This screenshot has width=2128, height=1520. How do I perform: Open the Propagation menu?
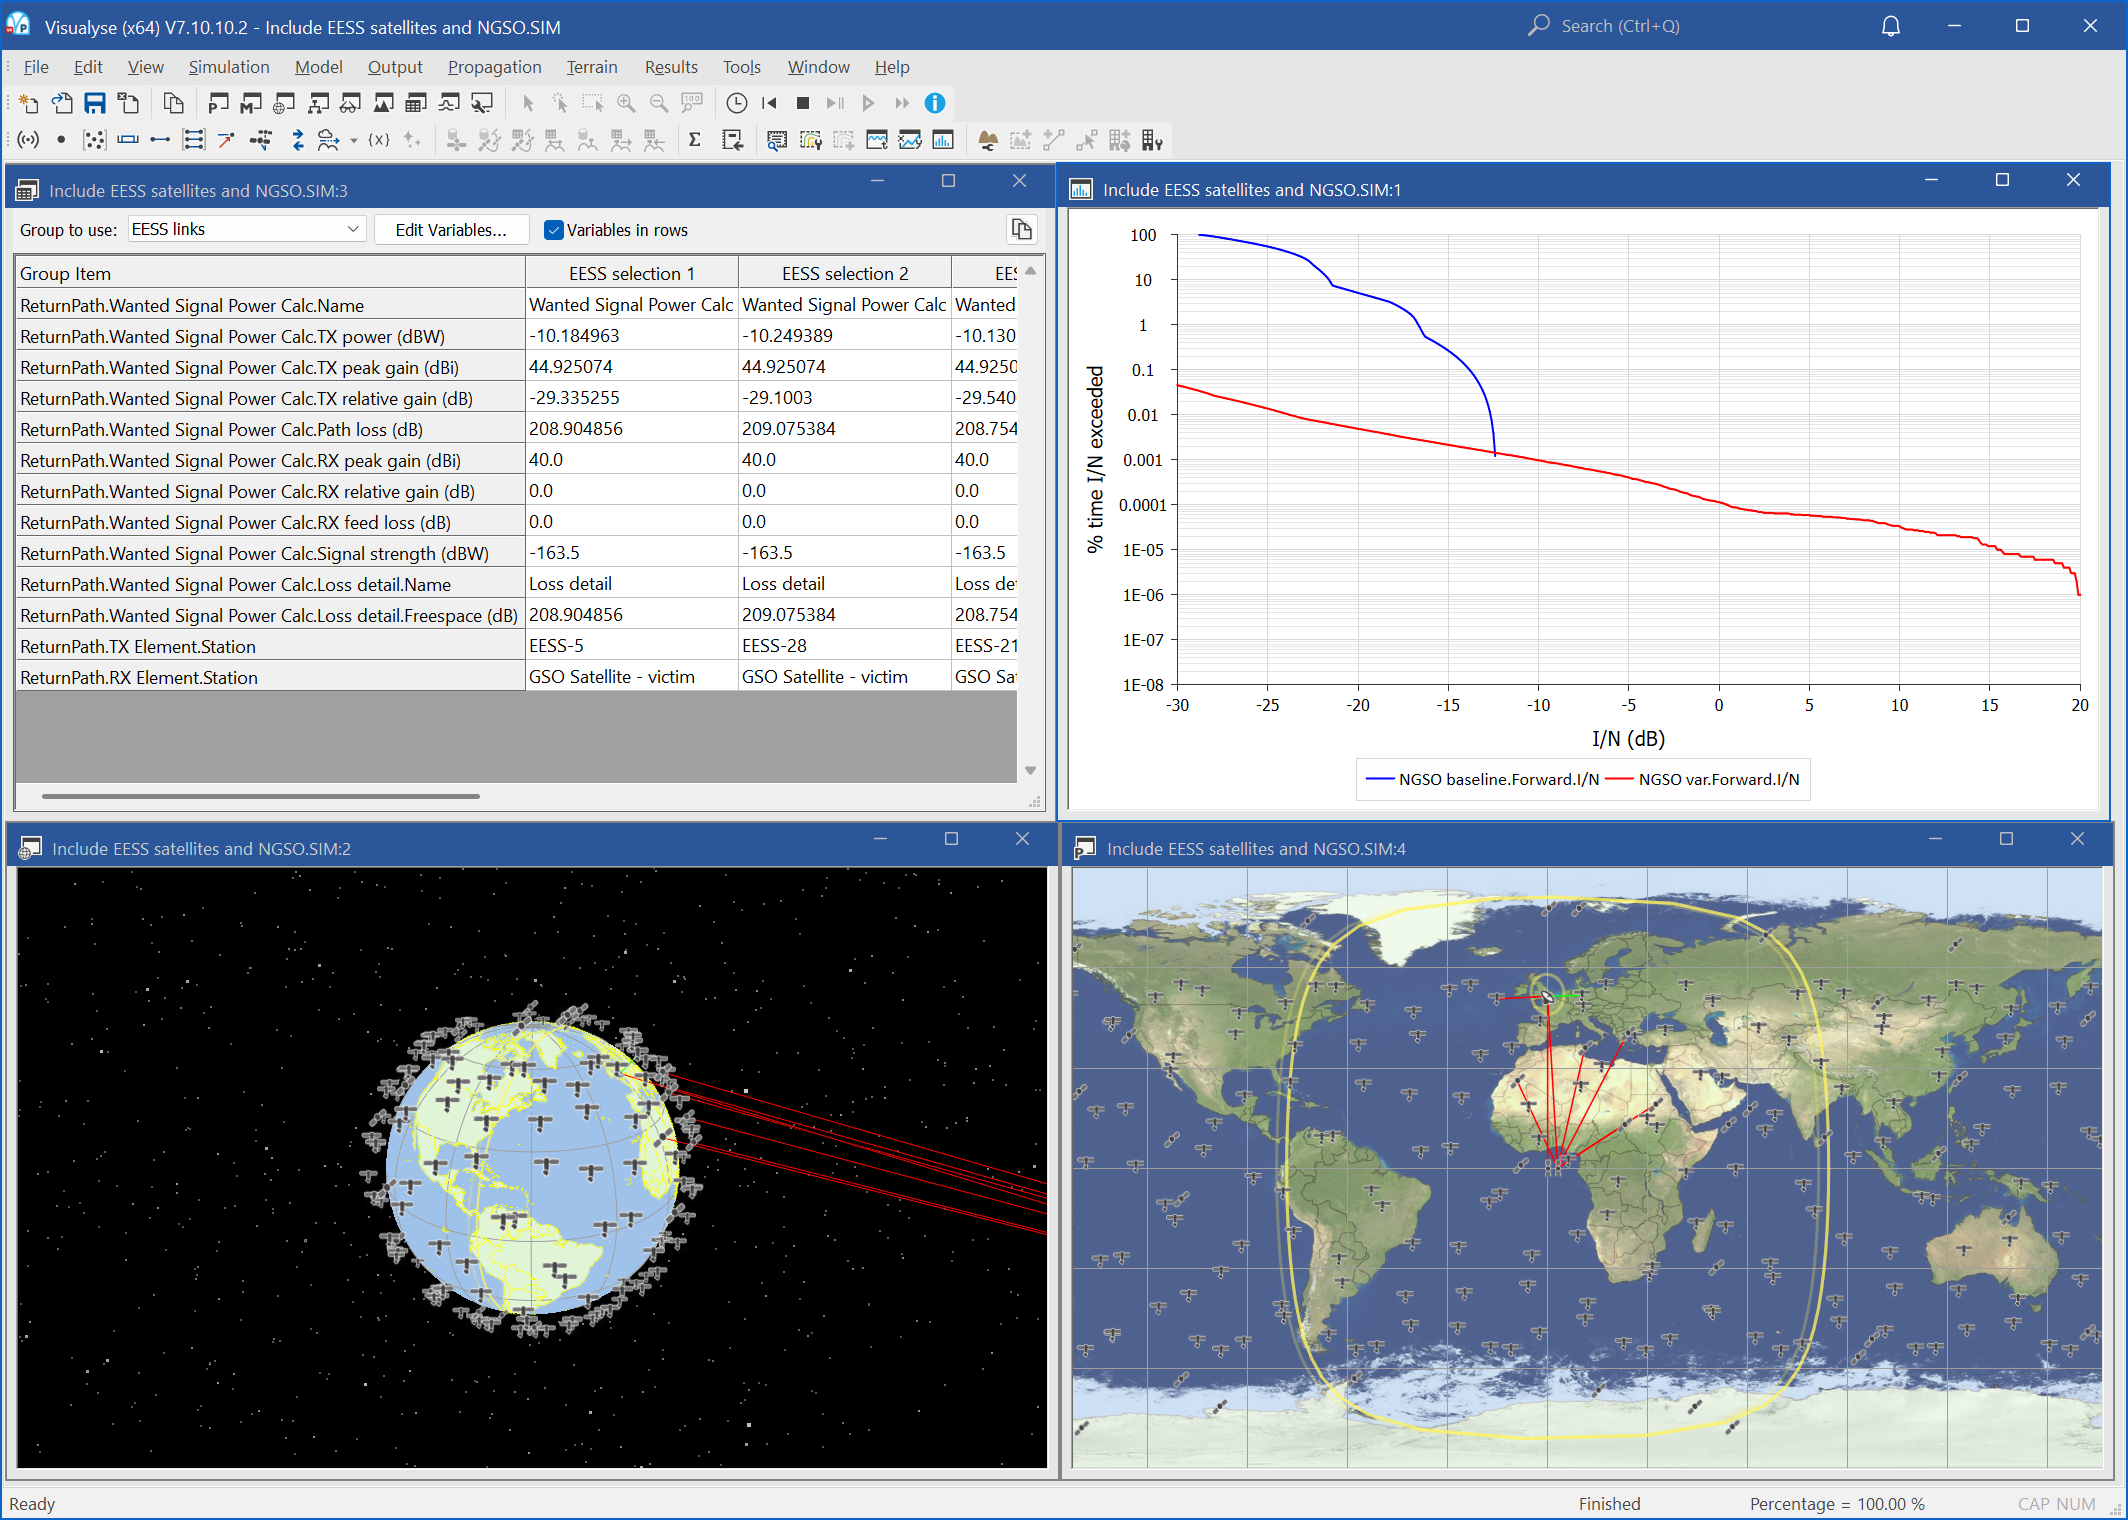[x=494, y=67]
